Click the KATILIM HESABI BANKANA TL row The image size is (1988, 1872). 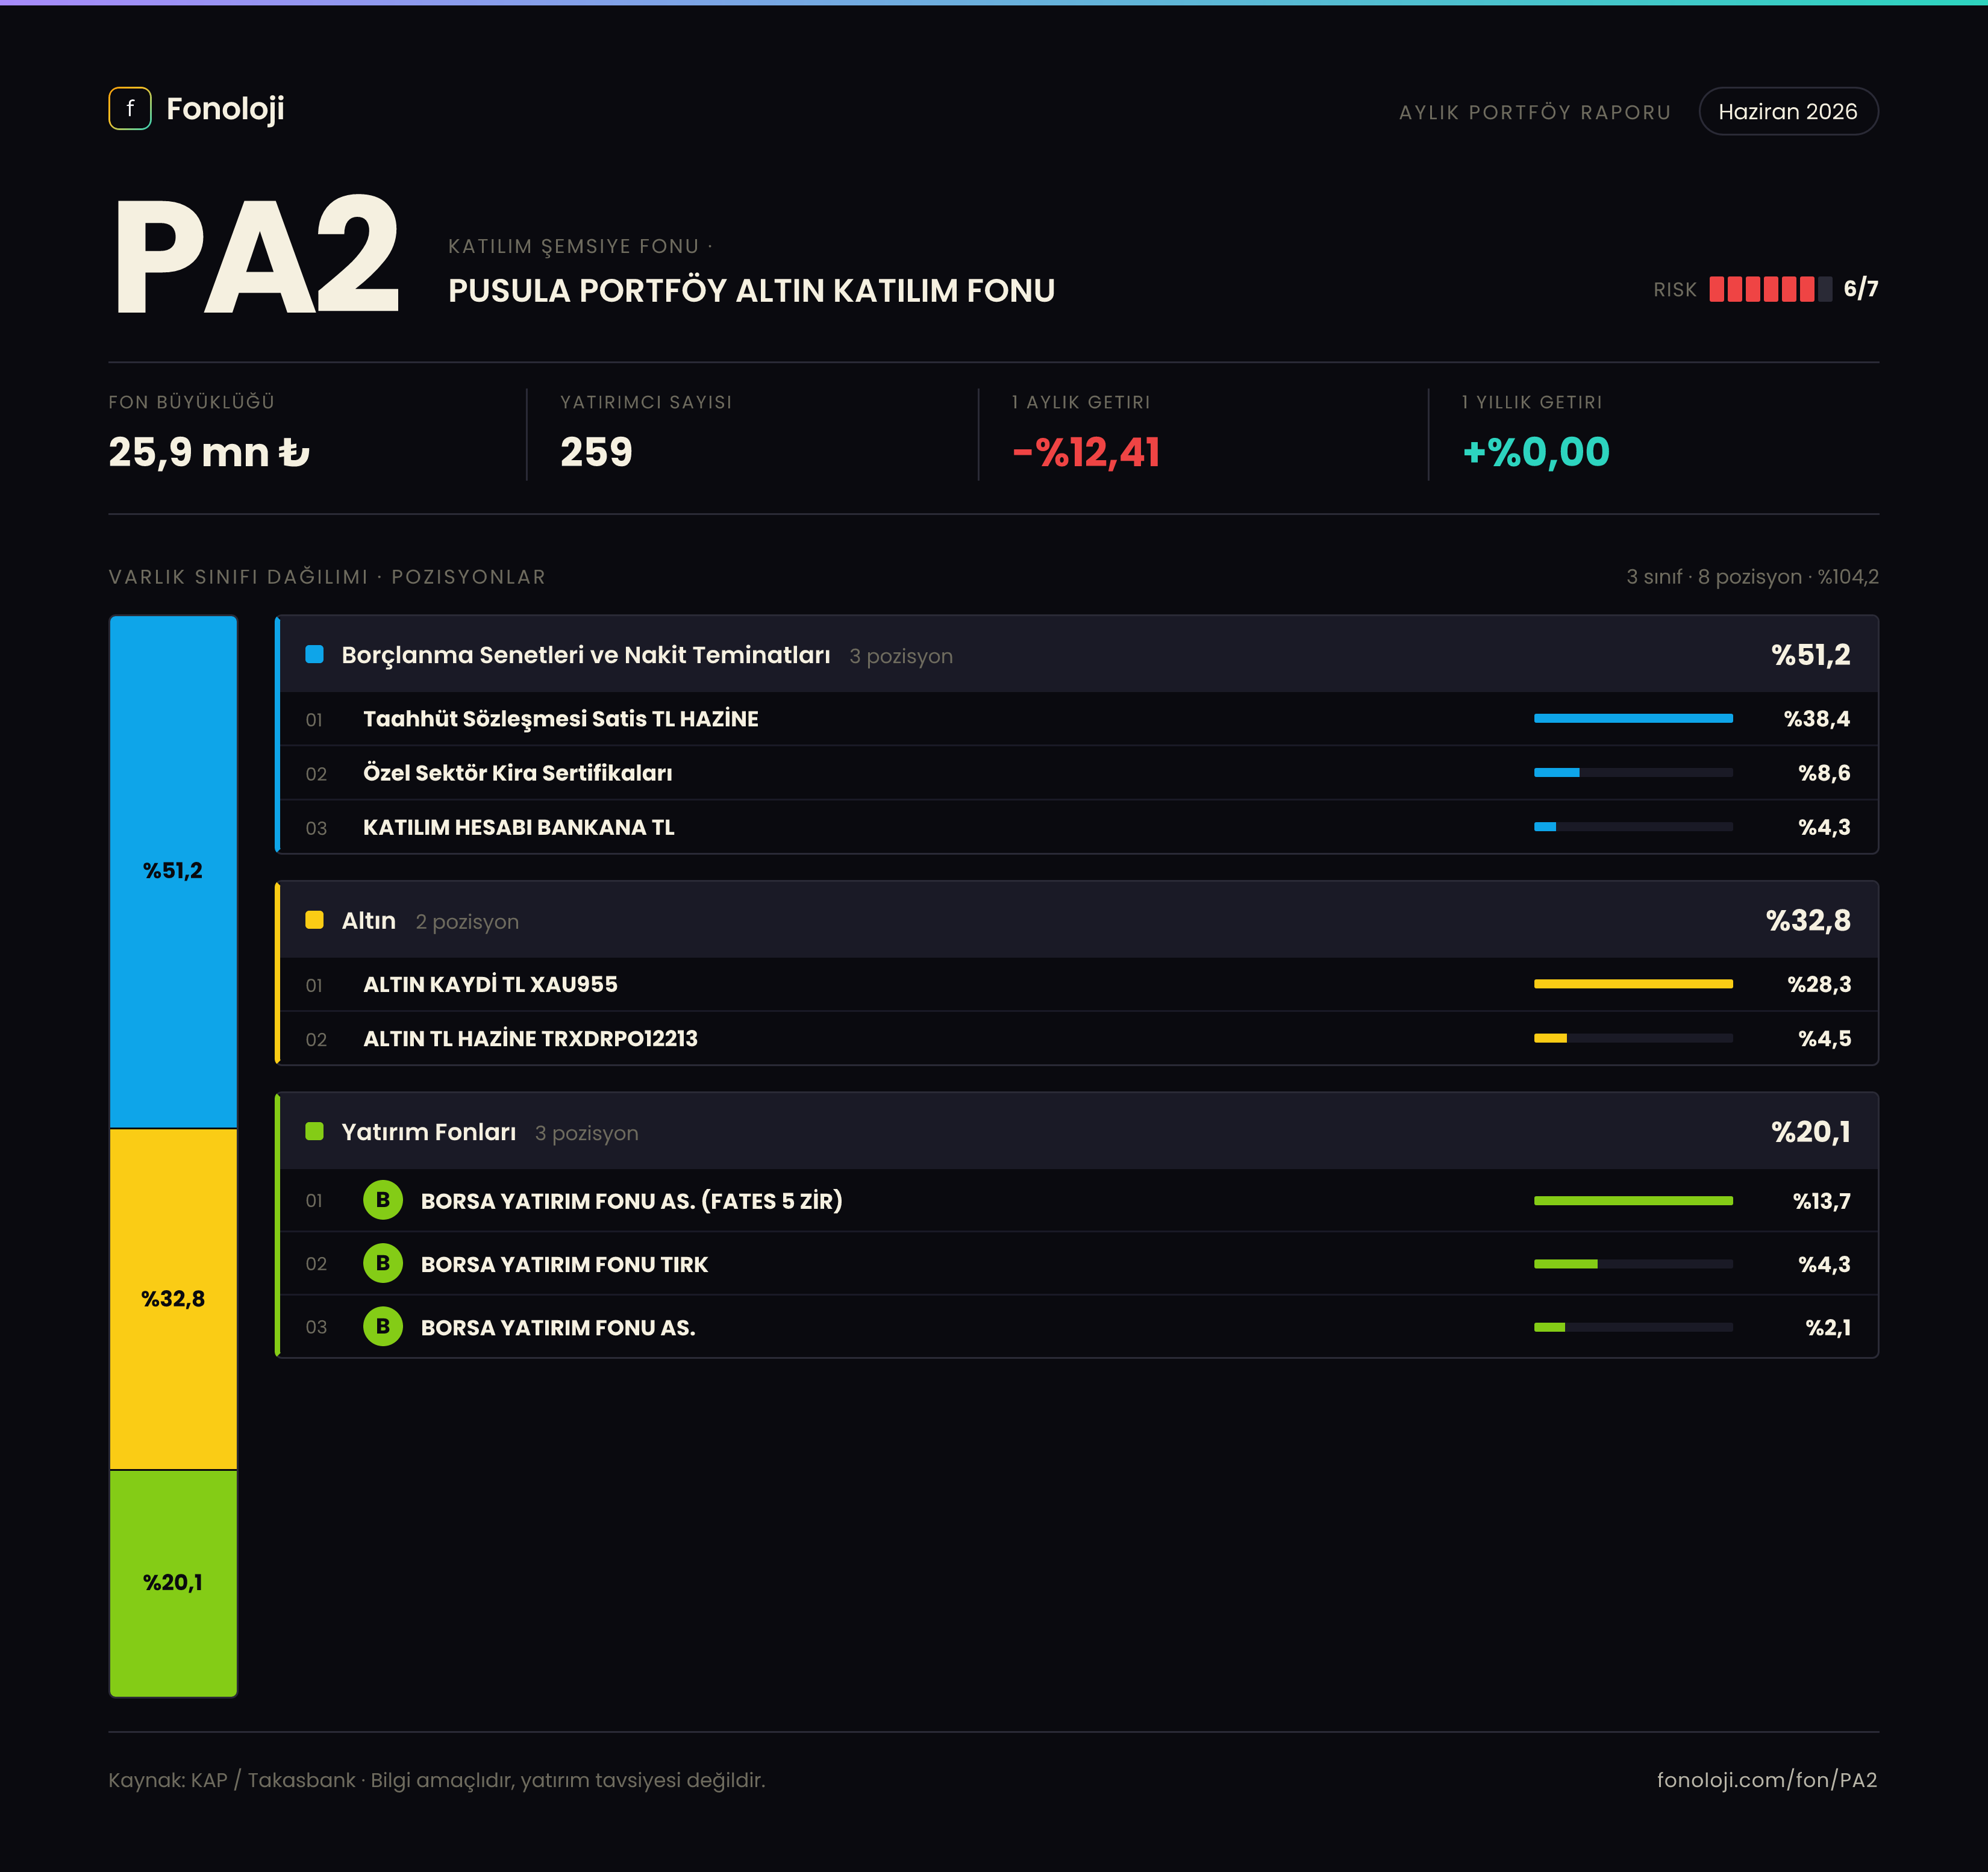(x=1078, y=827)
